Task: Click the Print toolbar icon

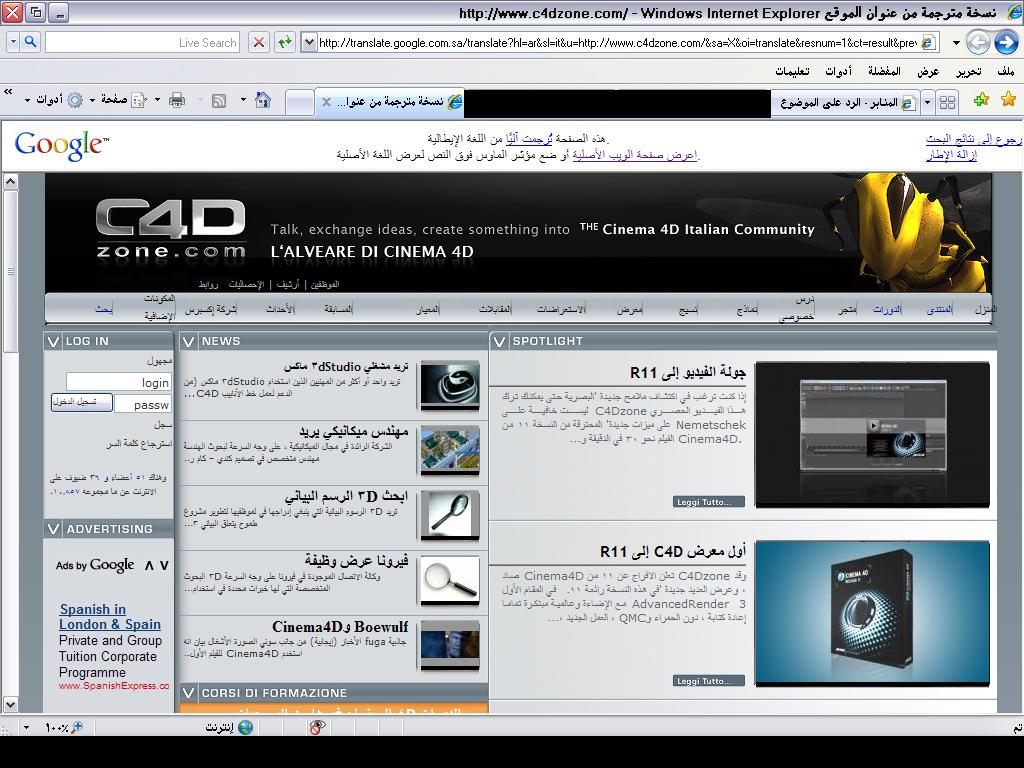Action: click(176, 100)
